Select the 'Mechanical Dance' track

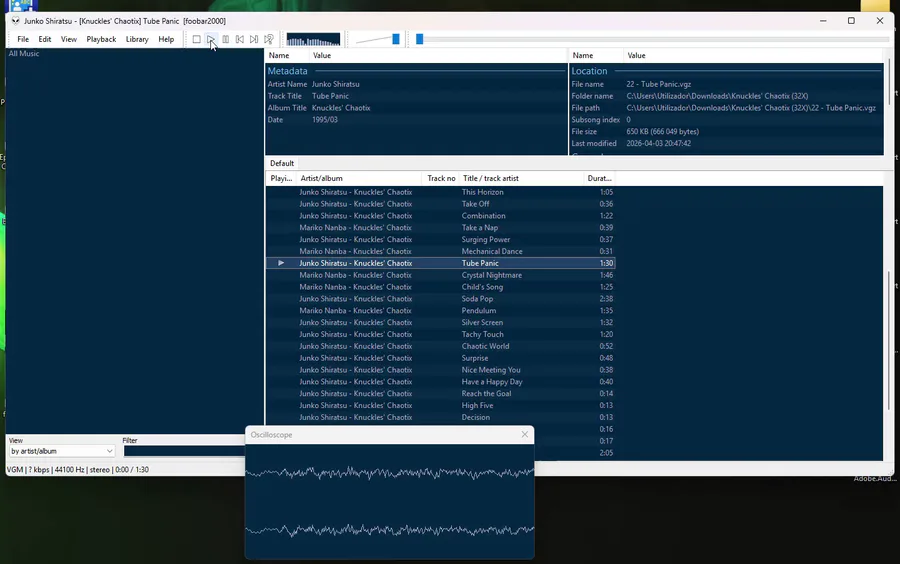pos(441,251)
